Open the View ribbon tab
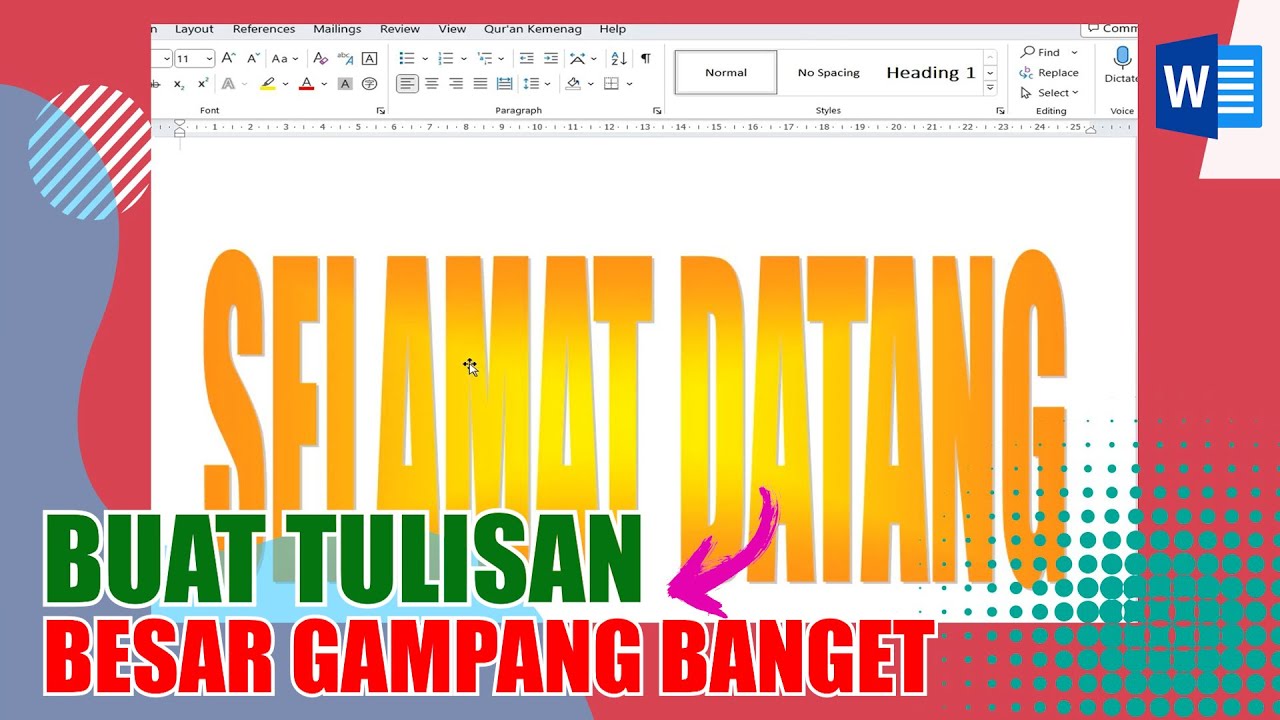The width and height of the screenshot is (1280, 720). pos(452,29)
